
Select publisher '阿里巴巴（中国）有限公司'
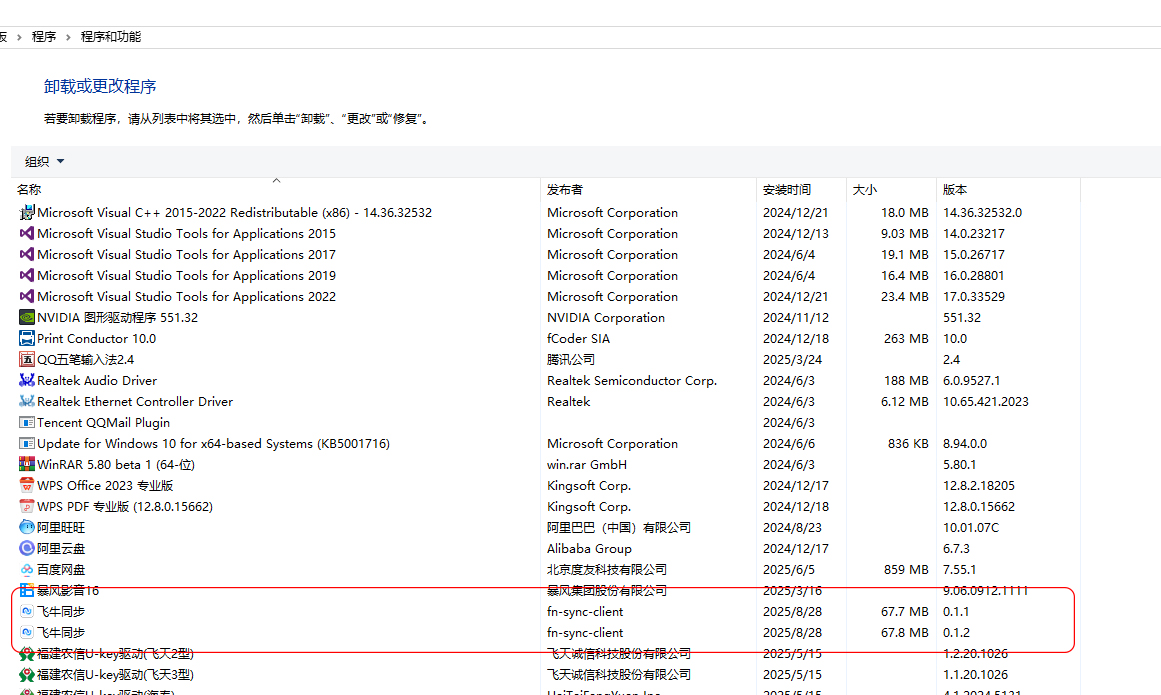click(619, 528)
